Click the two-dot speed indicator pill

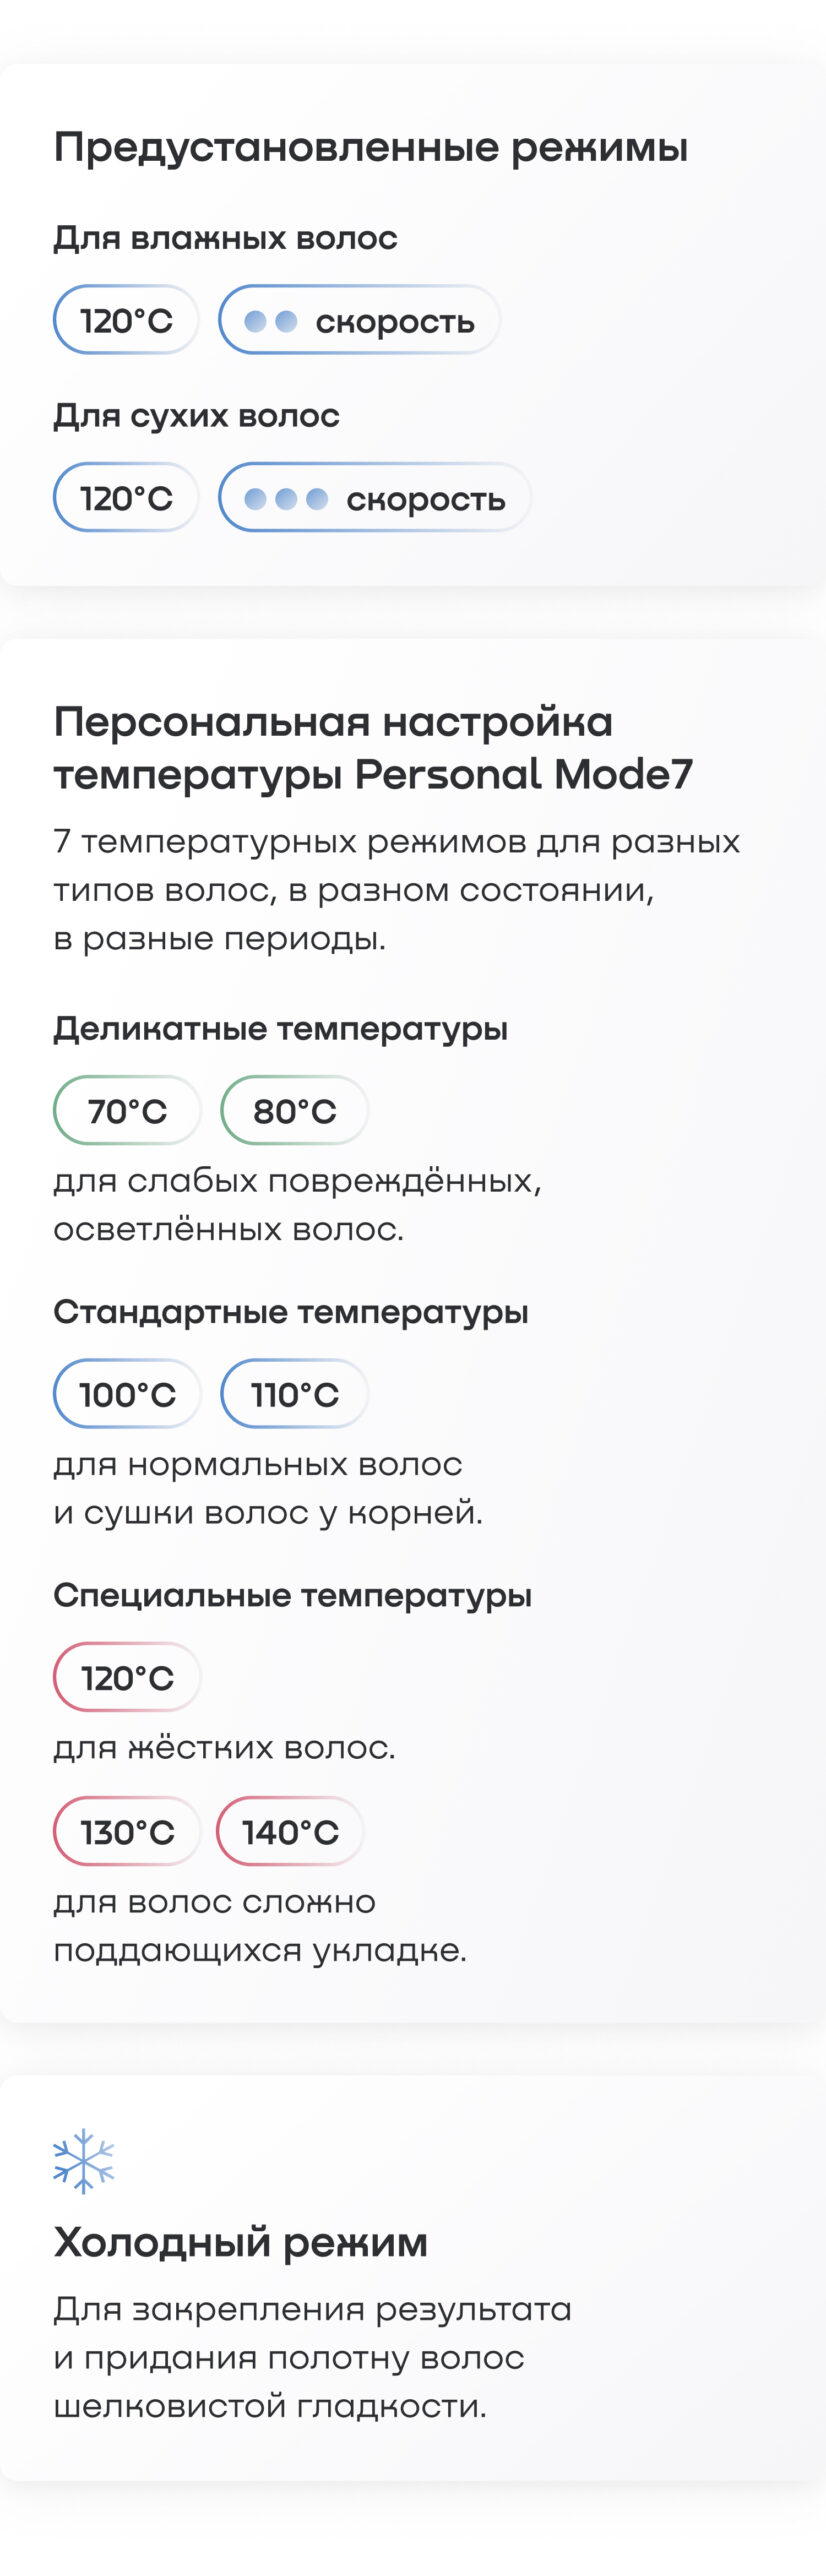(x=360, y=320)
